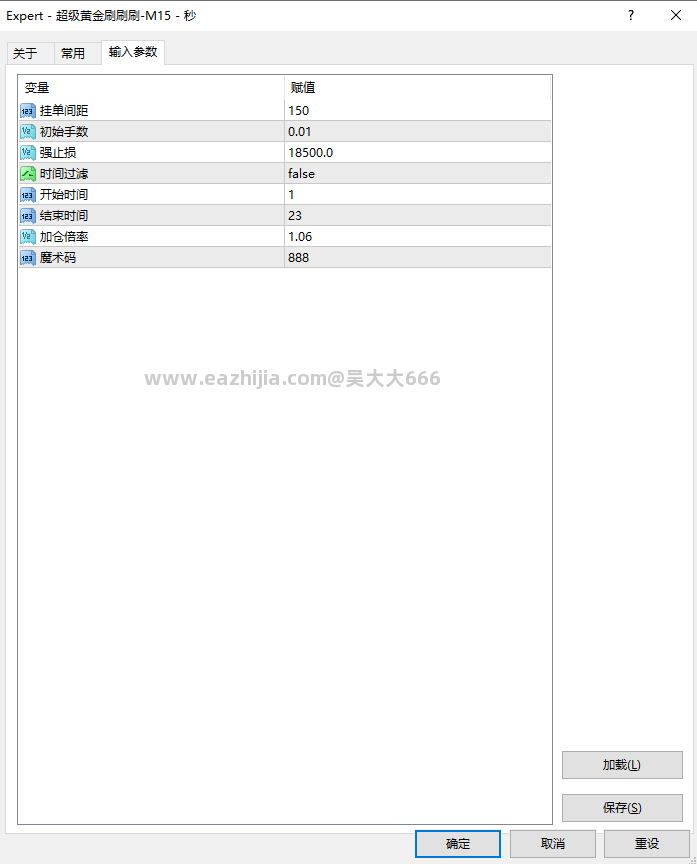Click the double-type icon beside 加仓倍率
Screen dimensions: 697x864
28,236
